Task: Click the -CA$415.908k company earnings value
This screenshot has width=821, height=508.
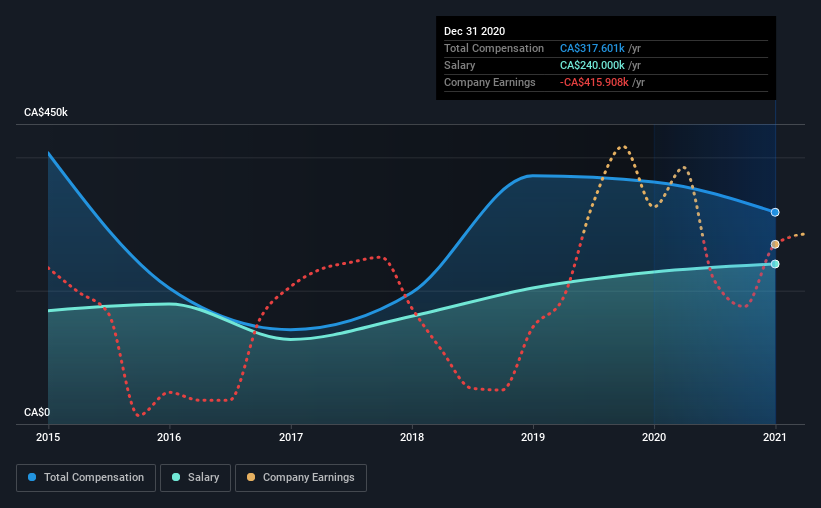Action: [594, 82]
